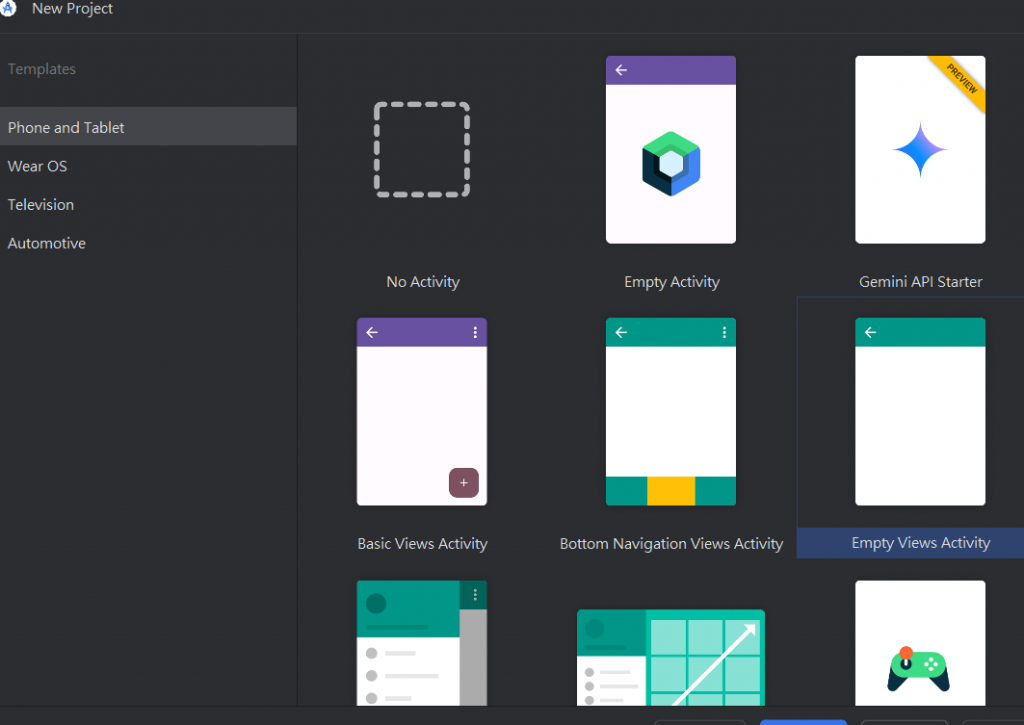The height and width of the screenshot is (725, 1024).
Task: Click the Empty Activity label
Action: [x=671, y=282]
